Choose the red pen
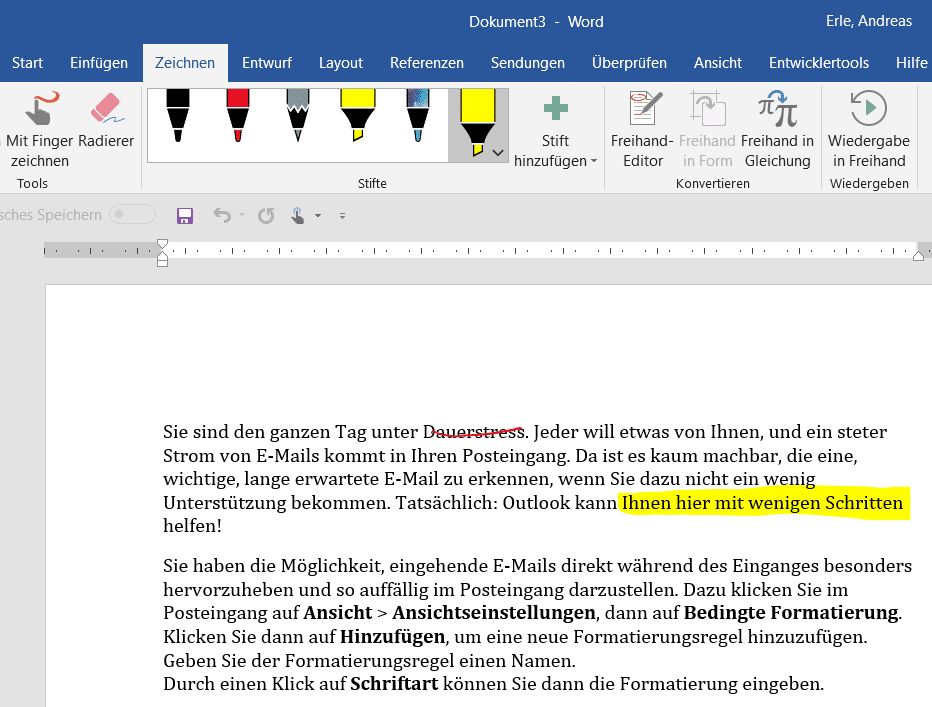This screenshot has width=932, height=707. pos(237,115)
